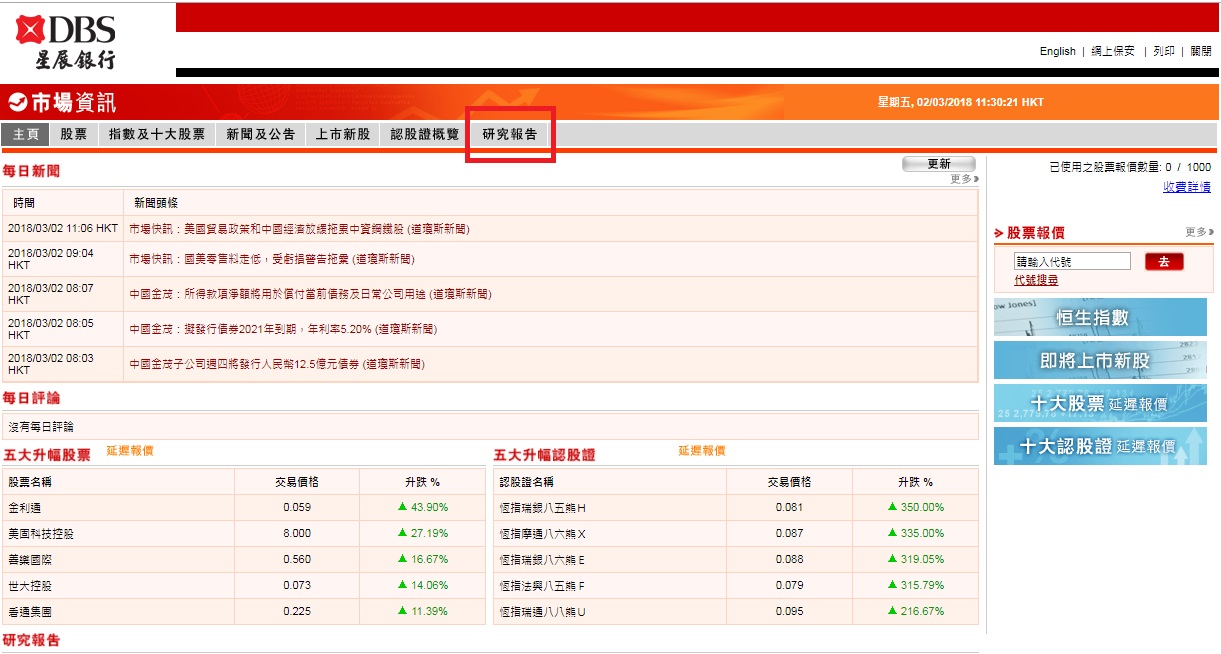1221x654 pixels.
Task: Go to the 新聞及公告 tab
Action: point(260,134)
